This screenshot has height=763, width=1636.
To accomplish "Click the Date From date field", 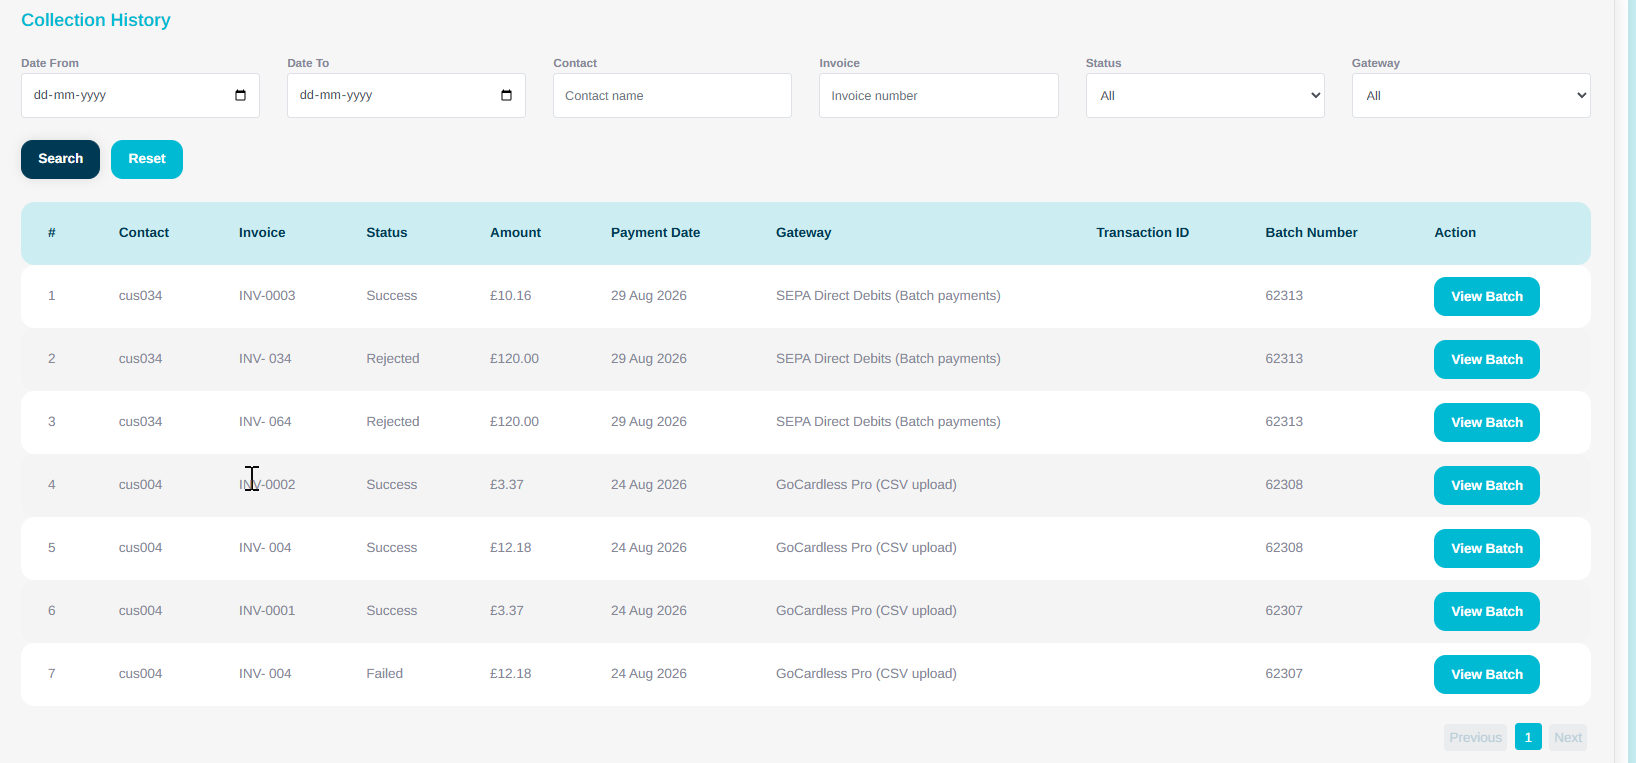I will 140,95.
